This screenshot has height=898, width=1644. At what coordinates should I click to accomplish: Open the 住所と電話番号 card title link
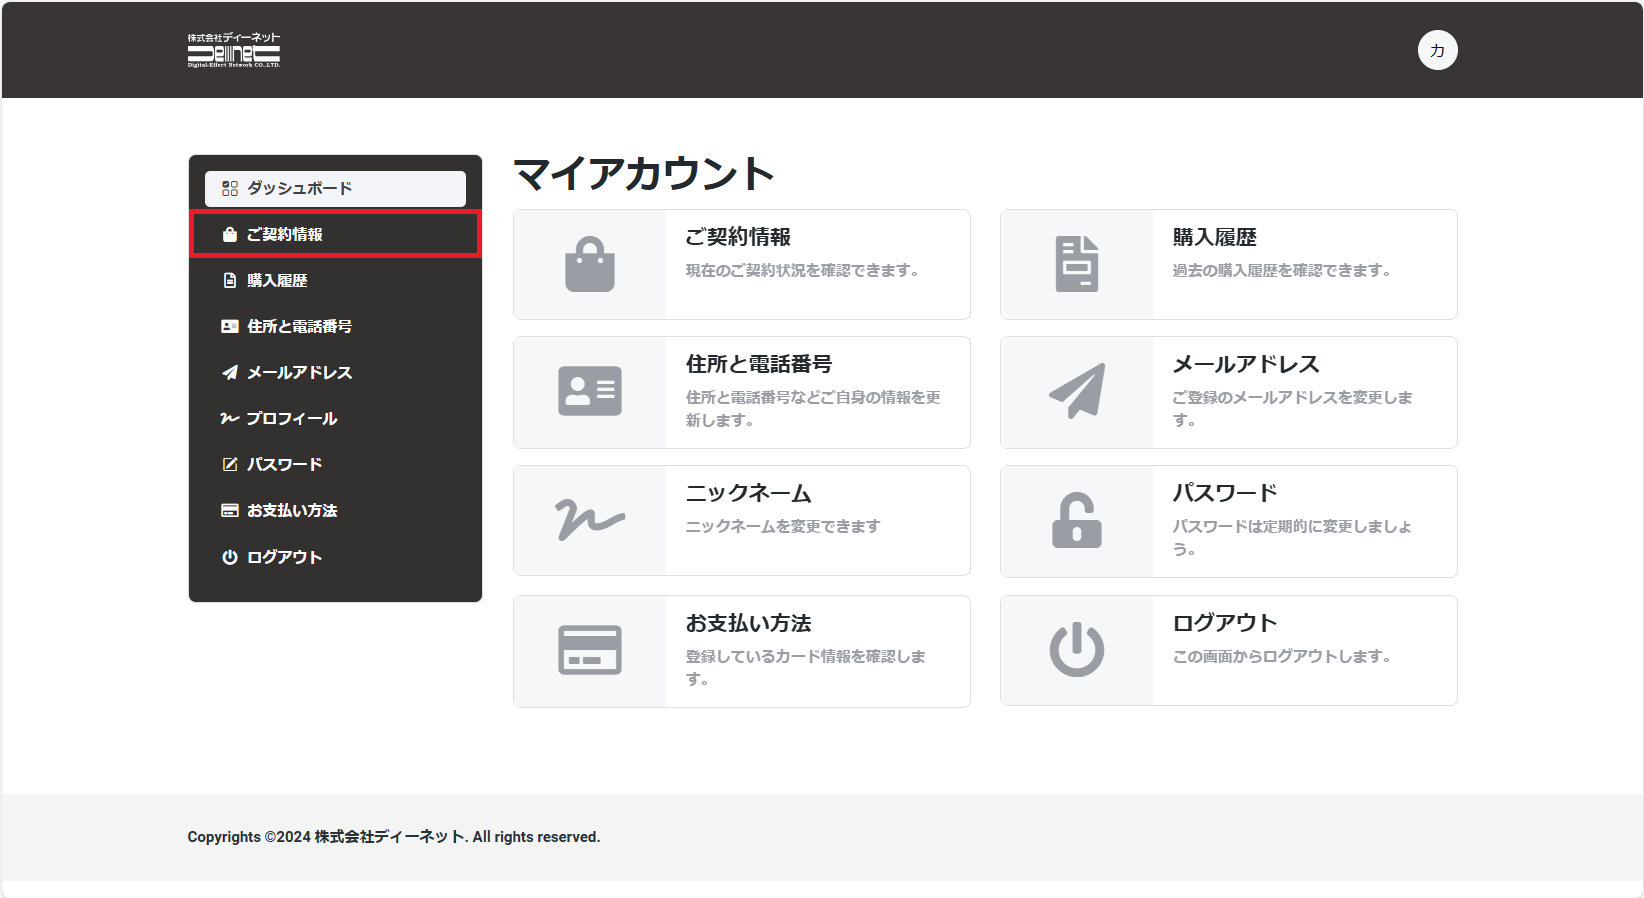[759, 364]
